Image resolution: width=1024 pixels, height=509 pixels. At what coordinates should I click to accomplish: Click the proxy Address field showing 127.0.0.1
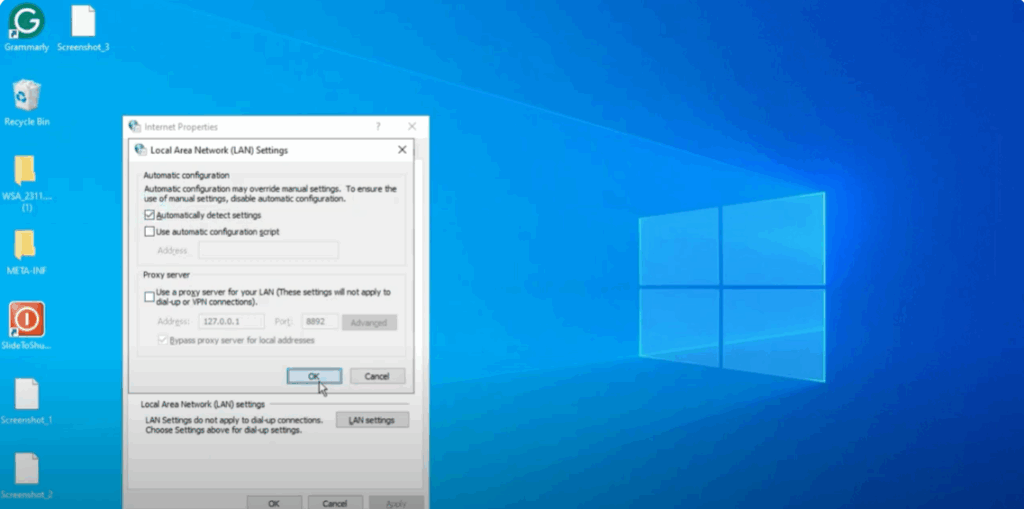231,321
